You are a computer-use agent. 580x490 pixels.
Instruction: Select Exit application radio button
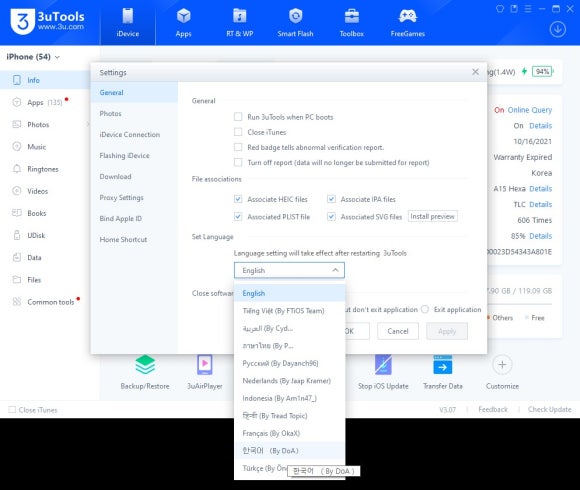(x=425, y=309)
